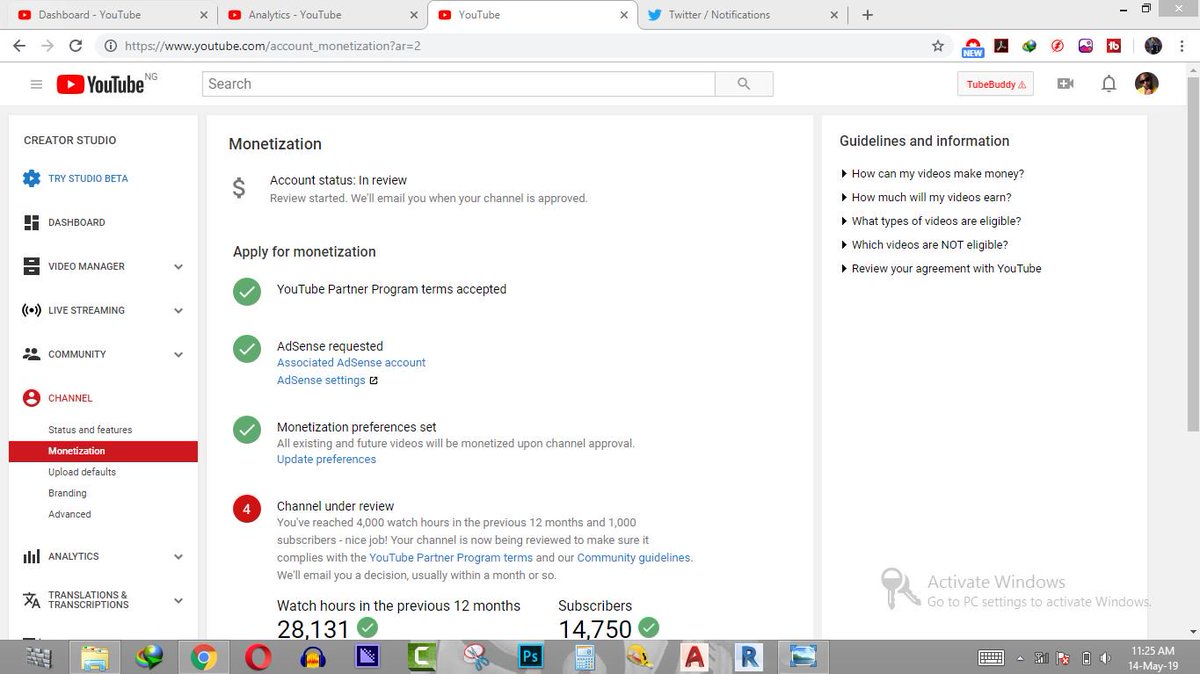Switch to the Analytics - YouTube tab
Image resolution: width=1200 pixels, height=674 pixels.
(322, 15)
